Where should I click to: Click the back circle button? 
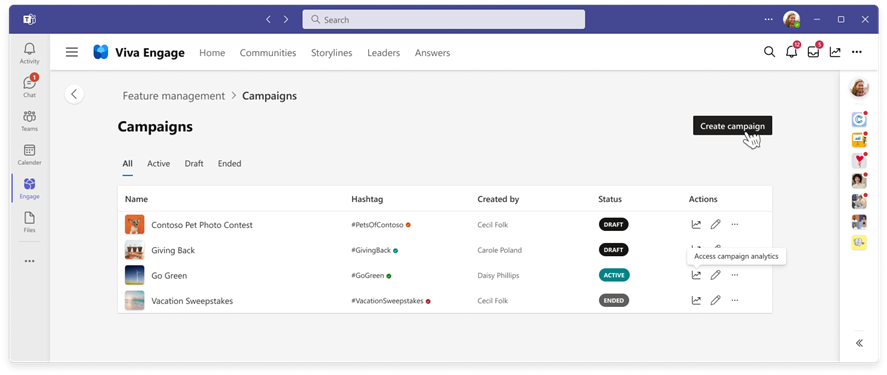(x=74, y=94)
